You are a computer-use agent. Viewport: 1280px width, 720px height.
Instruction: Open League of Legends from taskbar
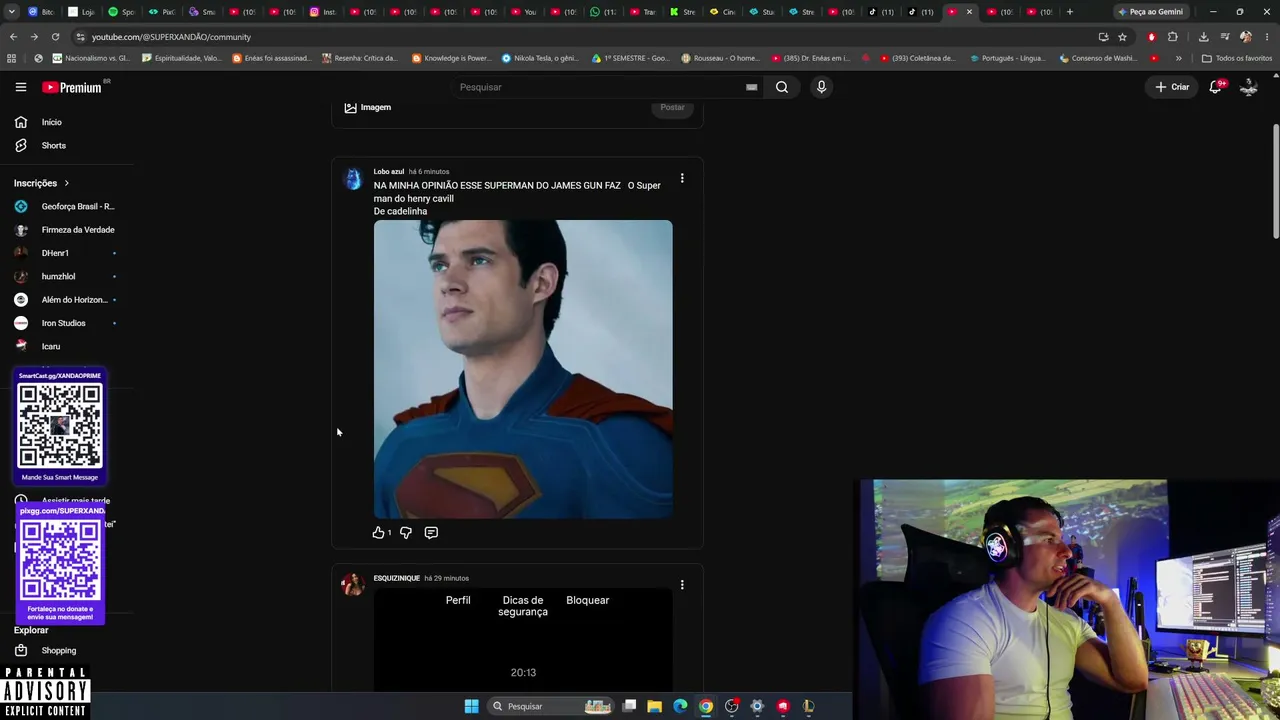808,706
